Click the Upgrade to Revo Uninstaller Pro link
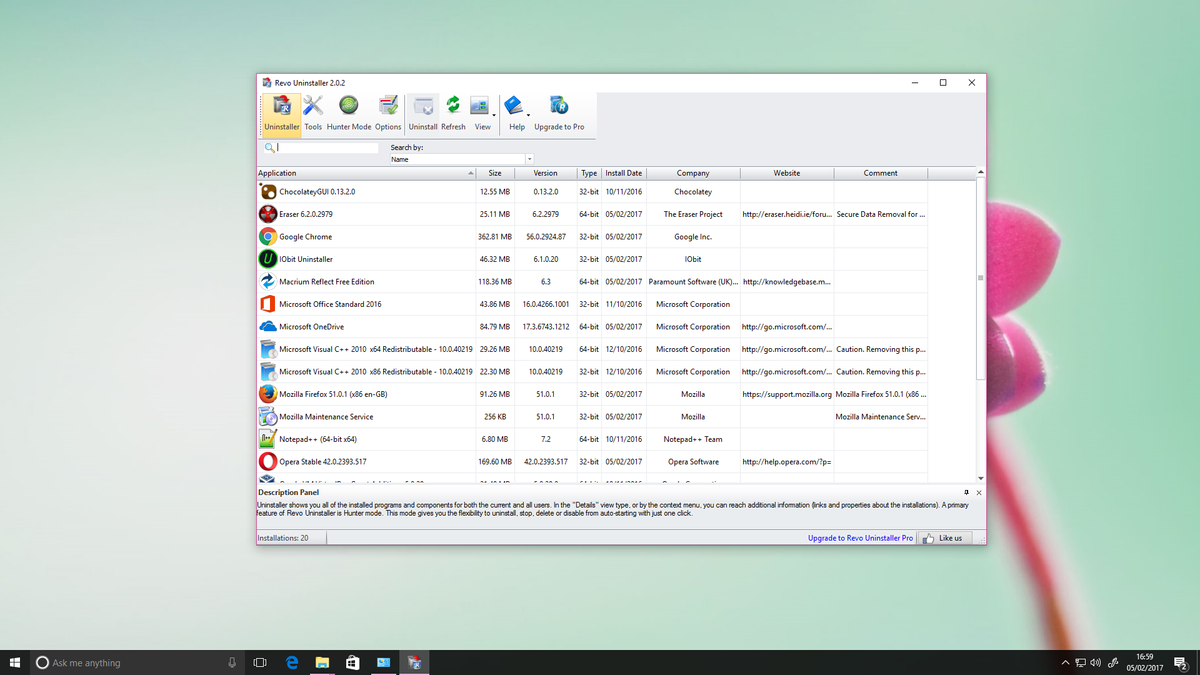Image resolution: width=1200 pixels, height=675 pixels. [x=859, y=537]
